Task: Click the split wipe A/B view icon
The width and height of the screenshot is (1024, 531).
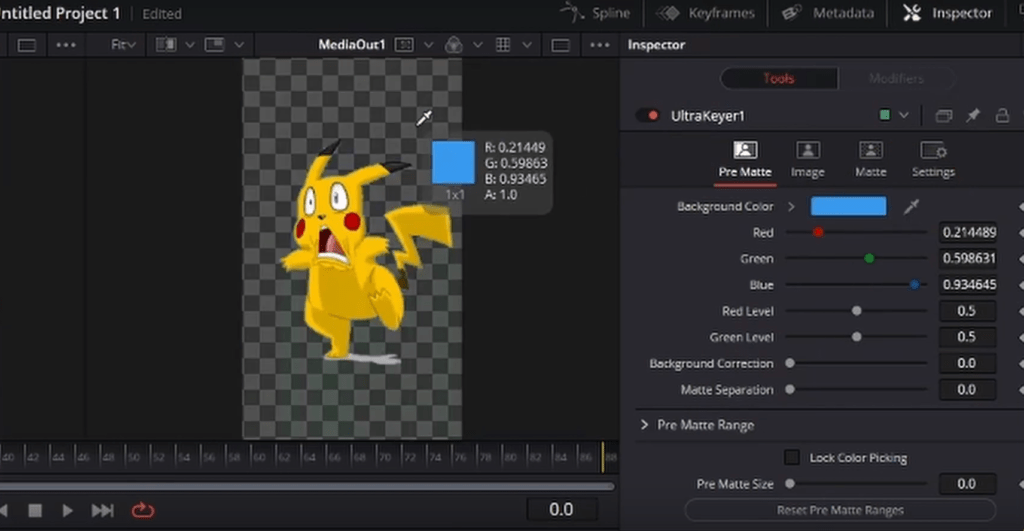Action: [166, 44]
